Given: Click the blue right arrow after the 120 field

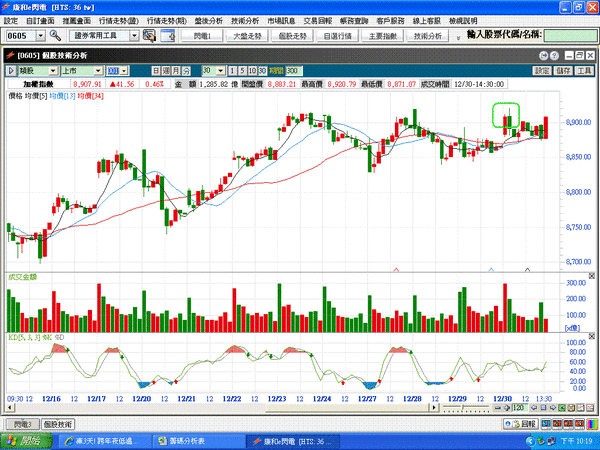Looking at the screenshot, I should click(x=553, y=408).
